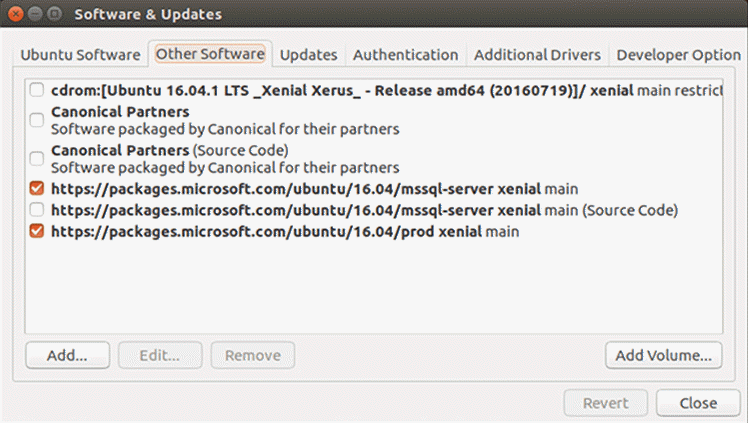The image size is (748, 423).
Task: Open the Updates tab
Action: click(308, 55)
